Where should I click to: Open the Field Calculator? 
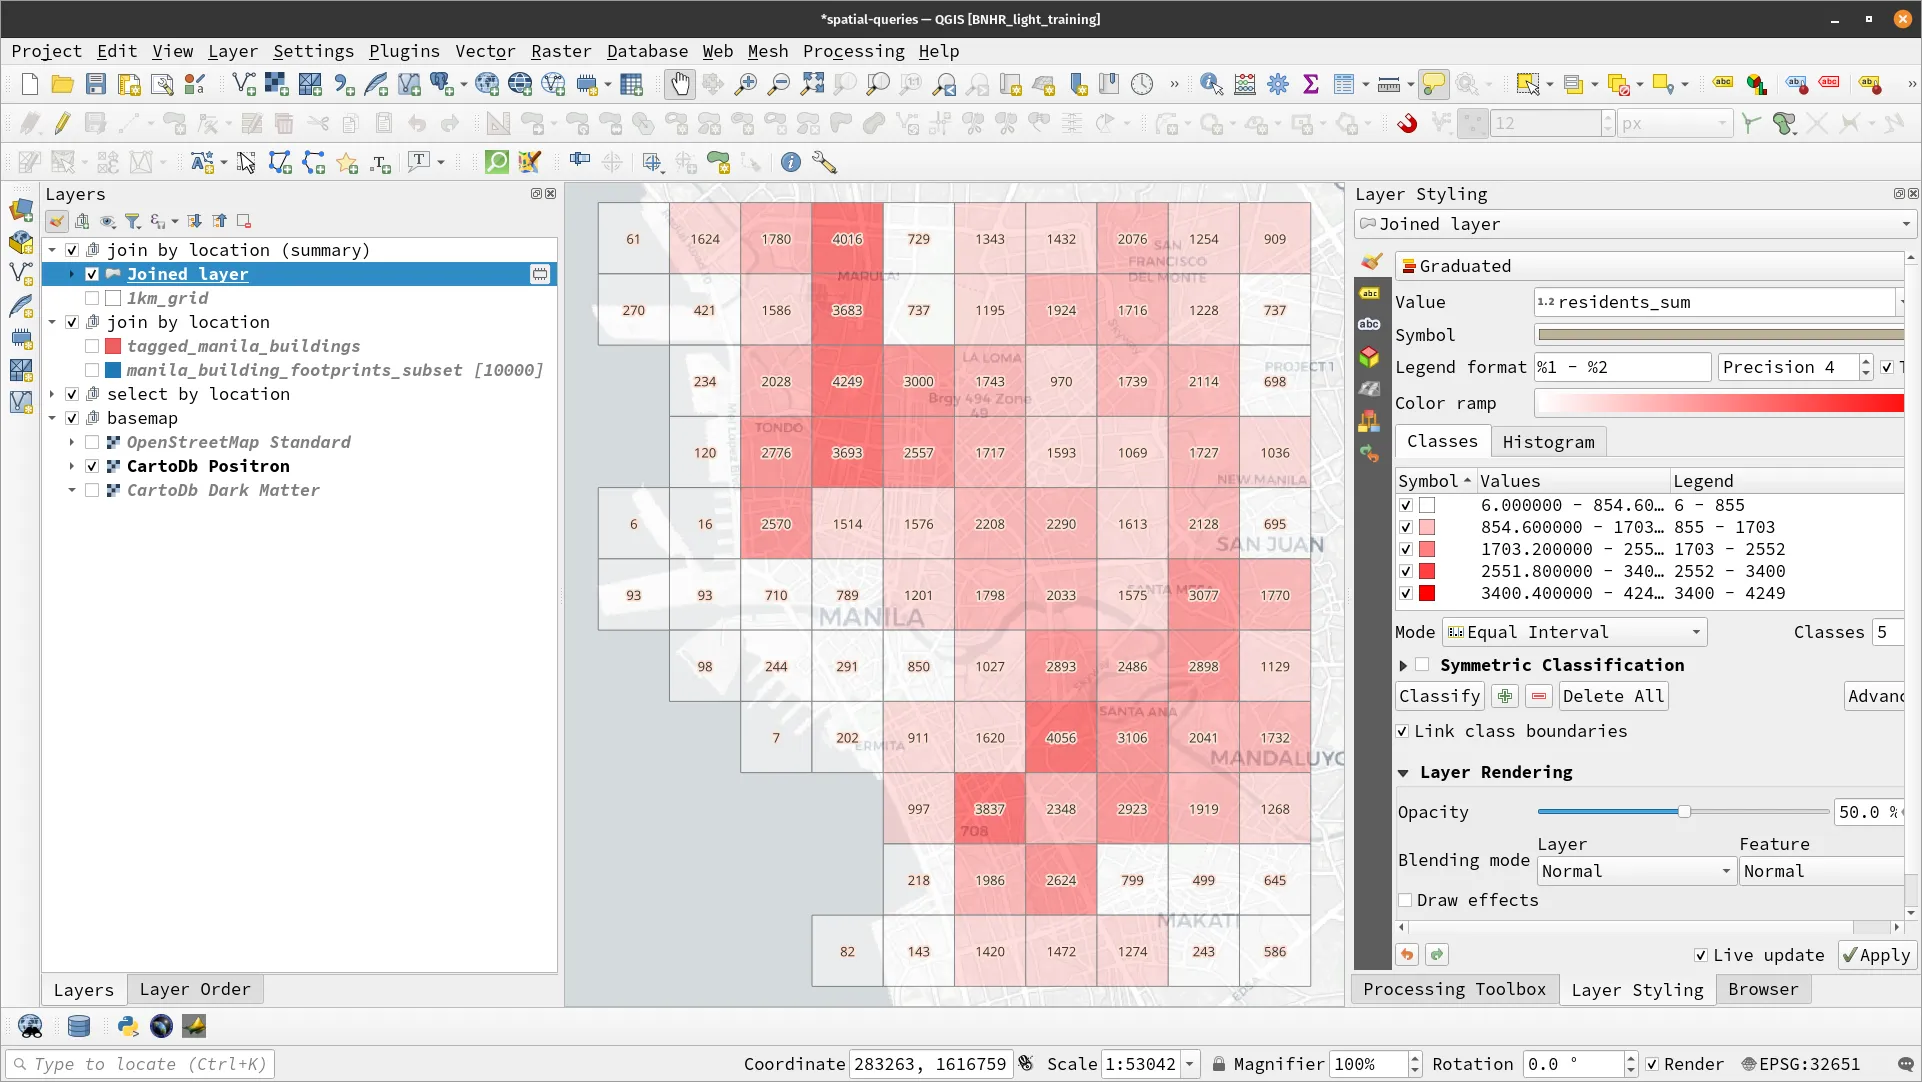pos(1244,84)
